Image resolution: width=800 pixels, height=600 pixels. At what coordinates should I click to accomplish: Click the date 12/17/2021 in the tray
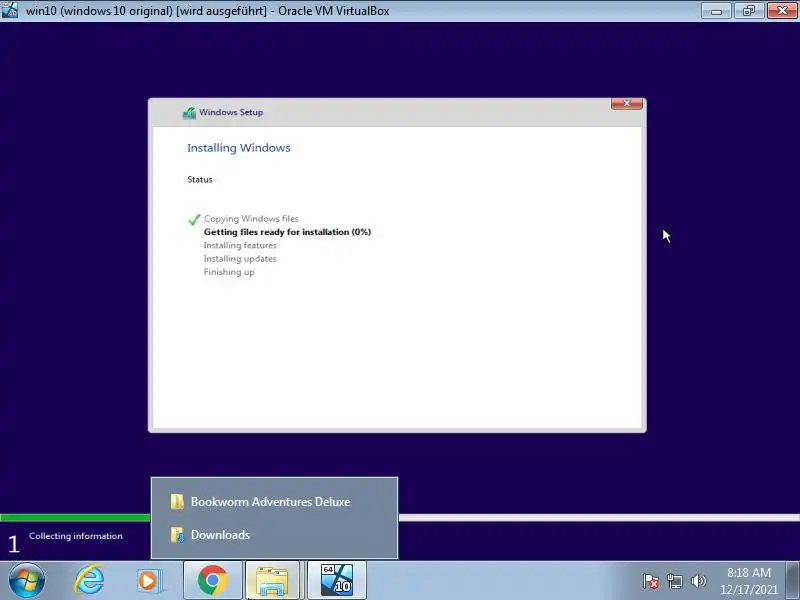click(x=748, y=589)
